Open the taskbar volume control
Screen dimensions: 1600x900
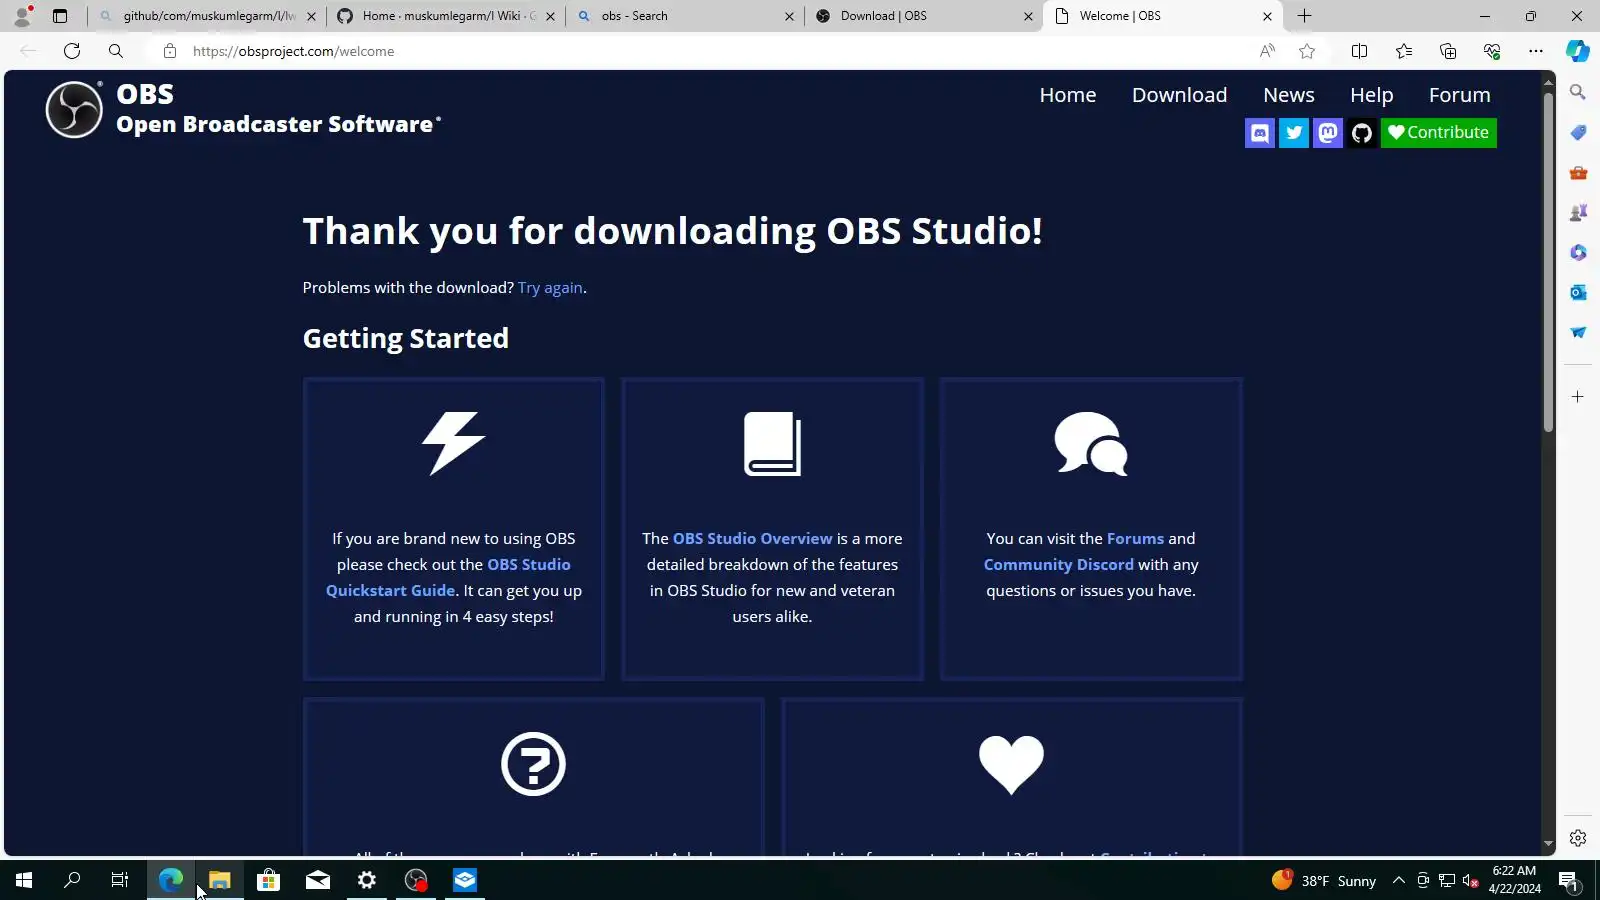[x=1470, y=880]
